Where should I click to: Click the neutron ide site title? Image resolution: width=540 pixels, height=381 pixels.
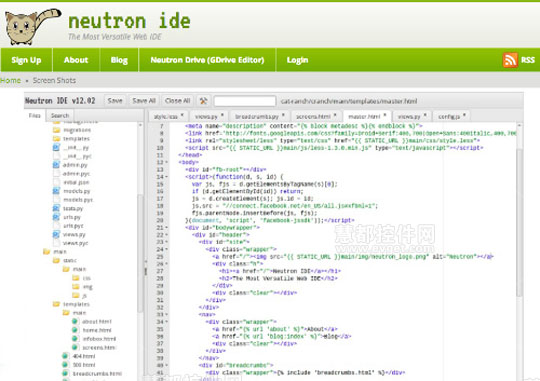pyautogui.click(x=129, y=21)
